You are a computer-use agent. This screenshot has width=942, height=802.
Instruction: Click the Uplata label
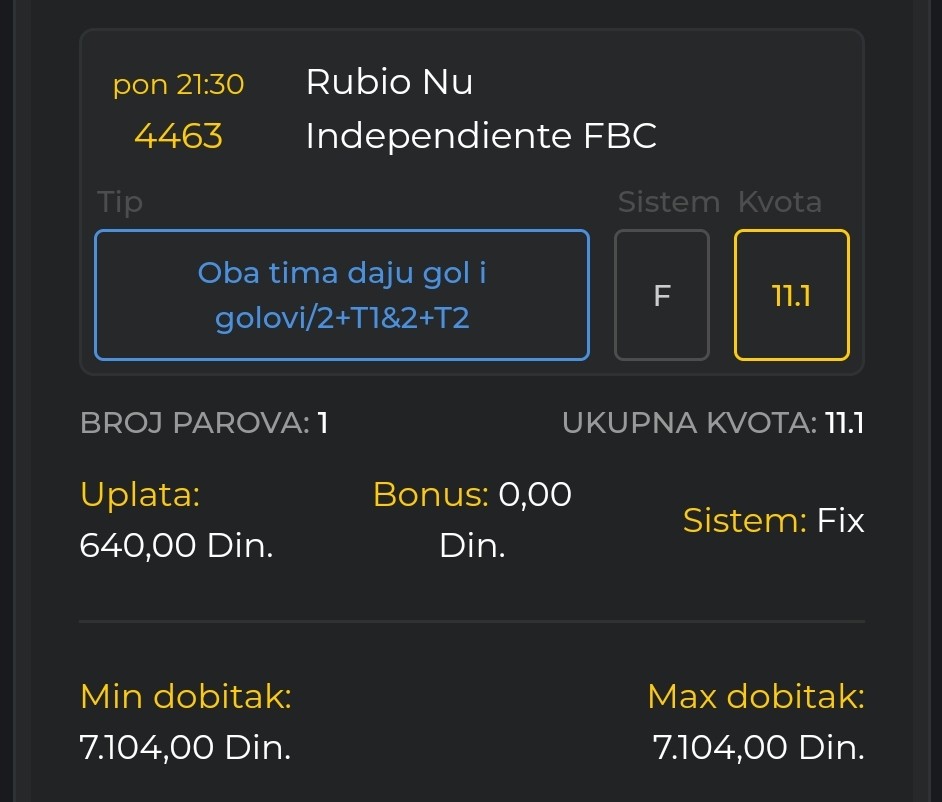tap(140, 495)
